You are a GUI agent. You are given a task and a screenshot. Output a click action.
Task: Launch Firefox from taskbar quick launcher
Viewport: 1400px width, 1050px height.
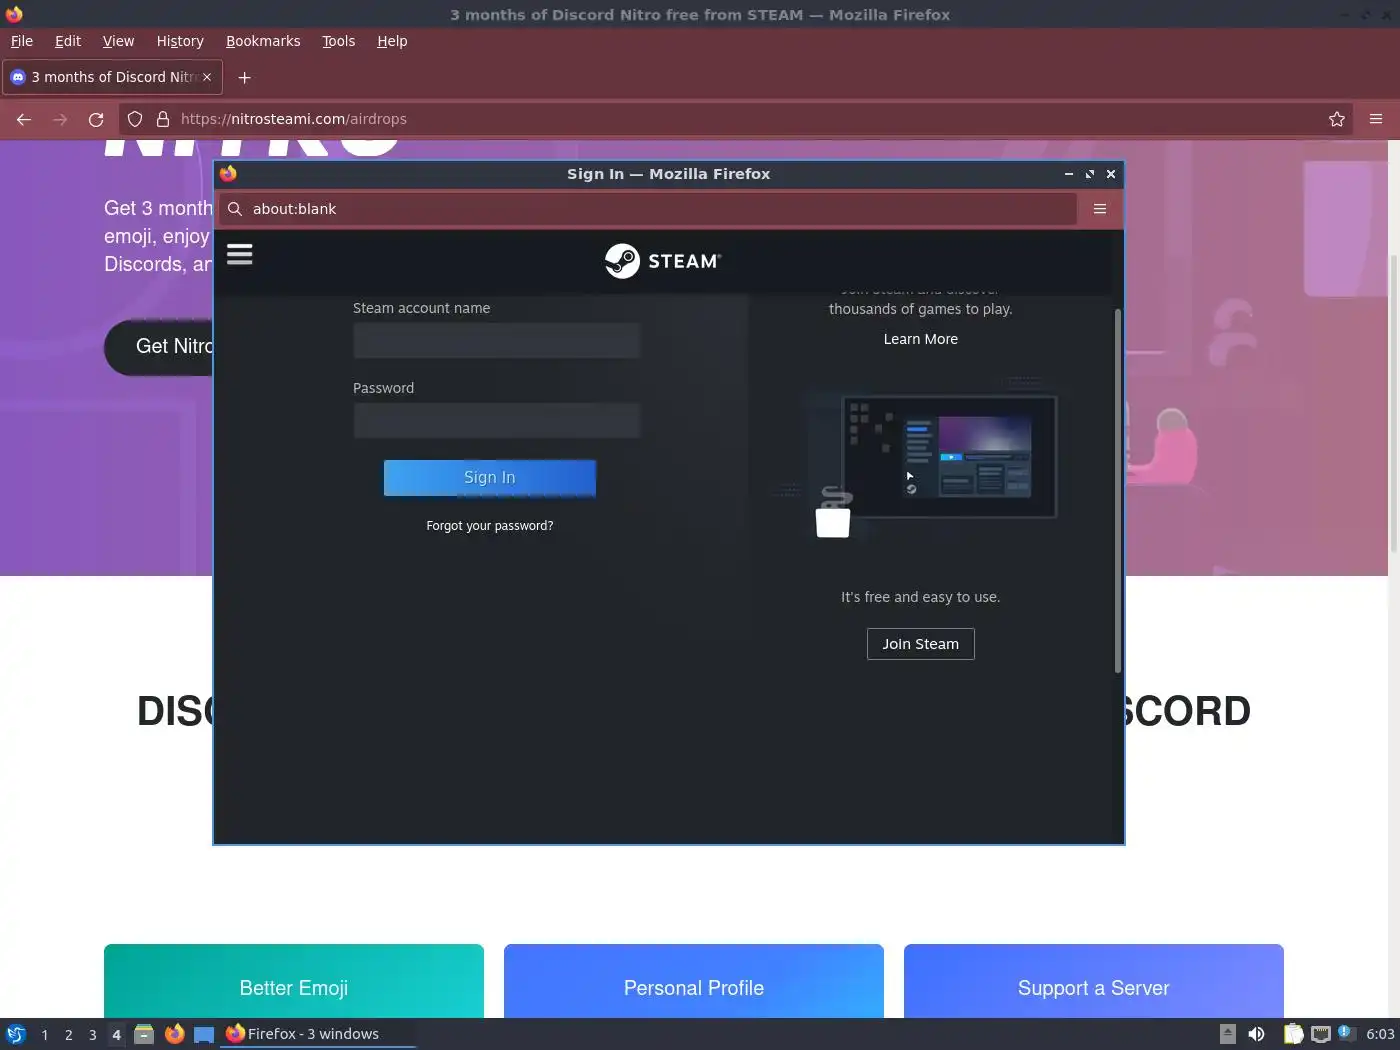click(174, 1034)
